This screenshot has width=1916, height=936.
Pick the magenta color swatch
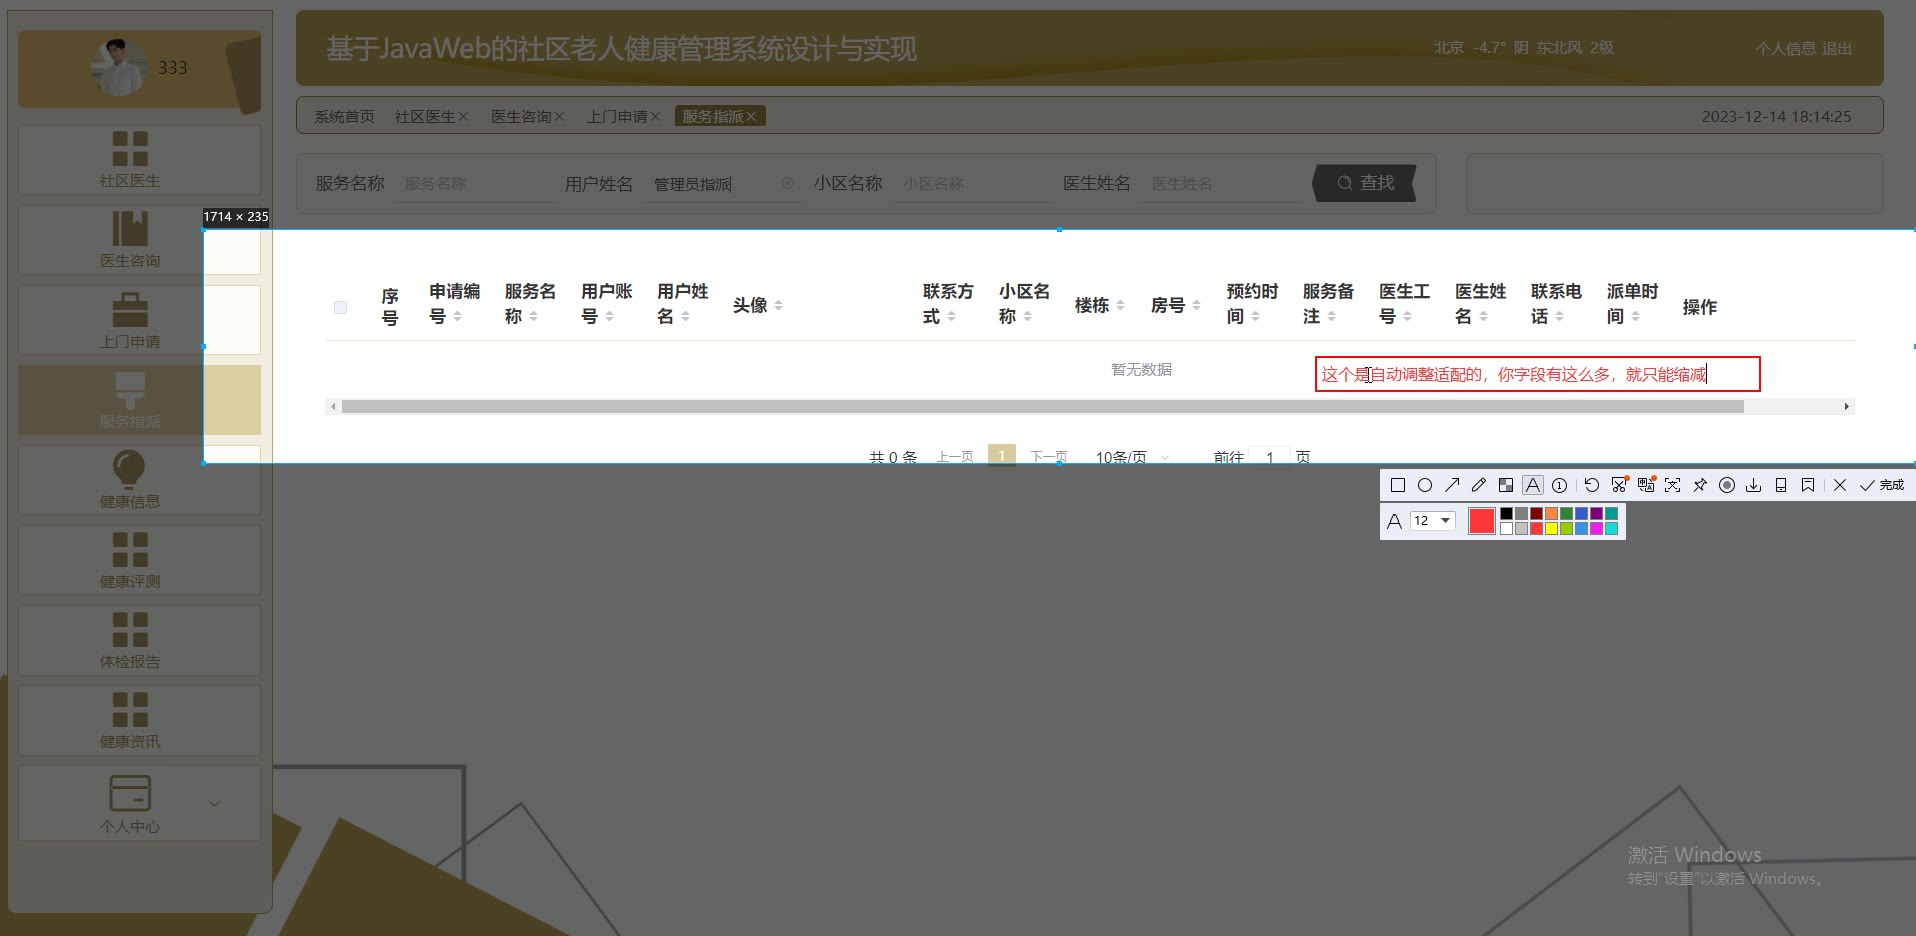[1596, 529]
